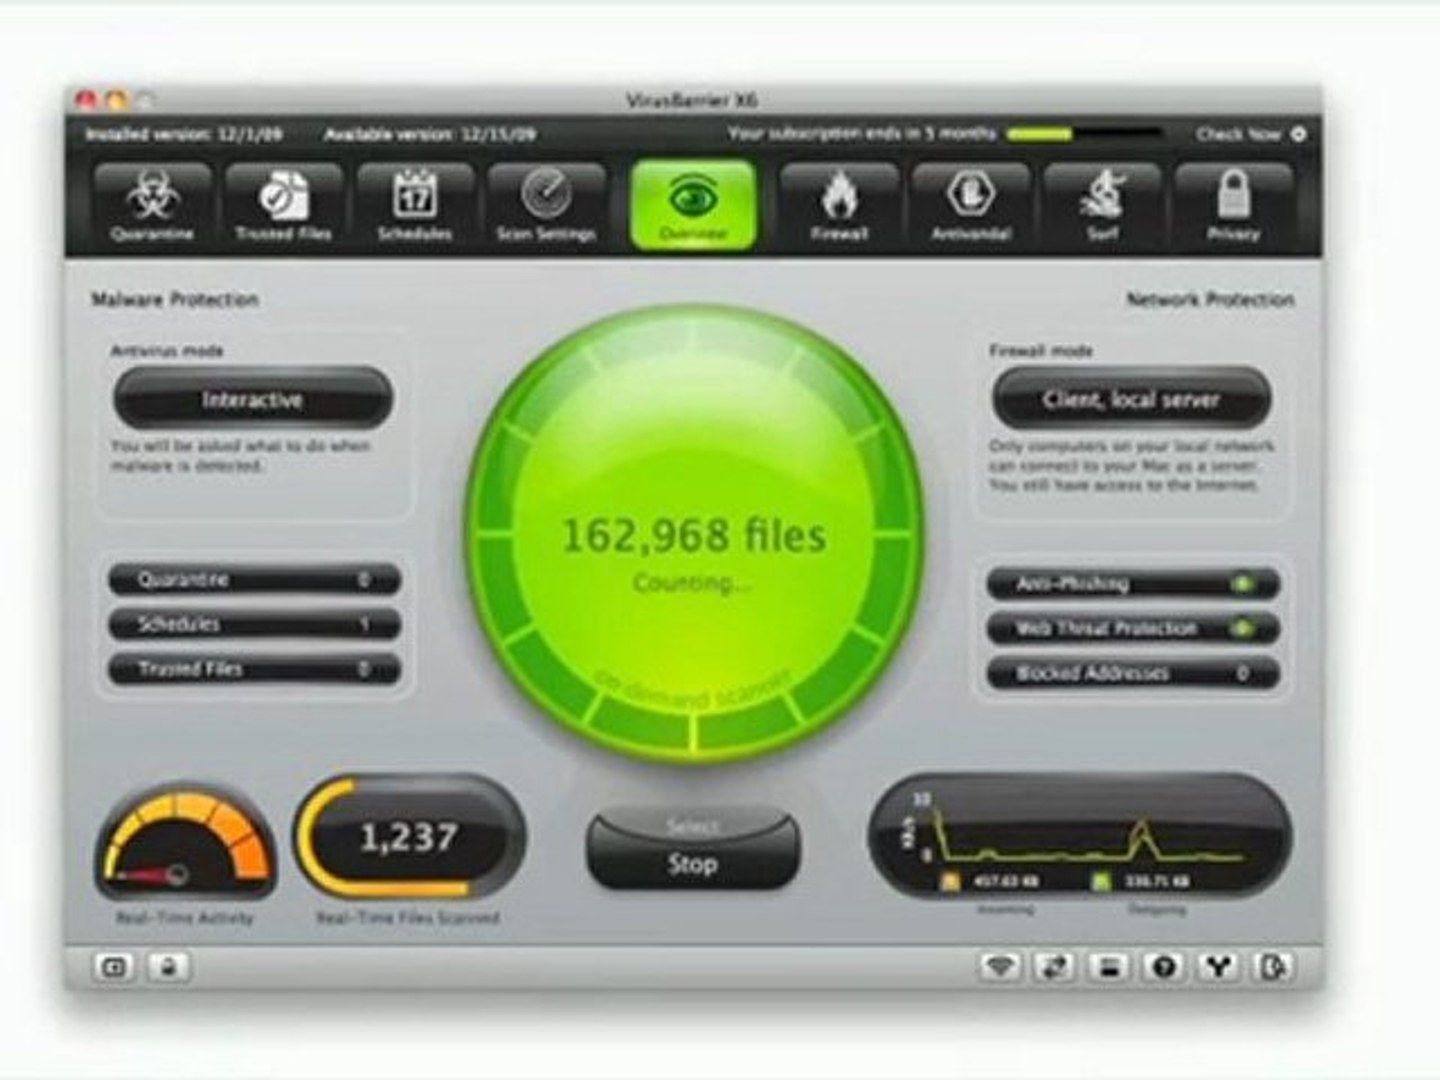The width and height of the screenshot is (1440, 1080).
Task: Click the Quarantine count row
Action: coord(254,580)
